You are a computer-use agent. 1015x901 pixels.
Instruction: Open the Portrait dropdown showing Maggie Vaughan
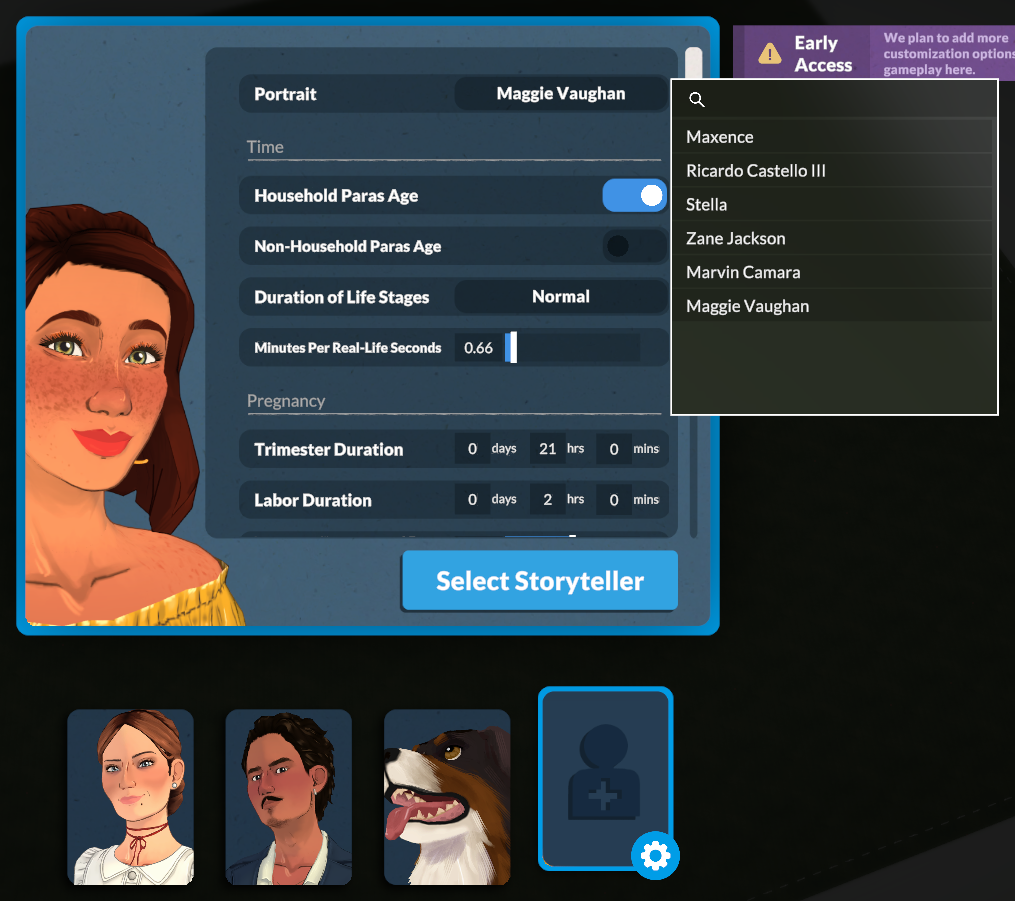click(561, 94)
